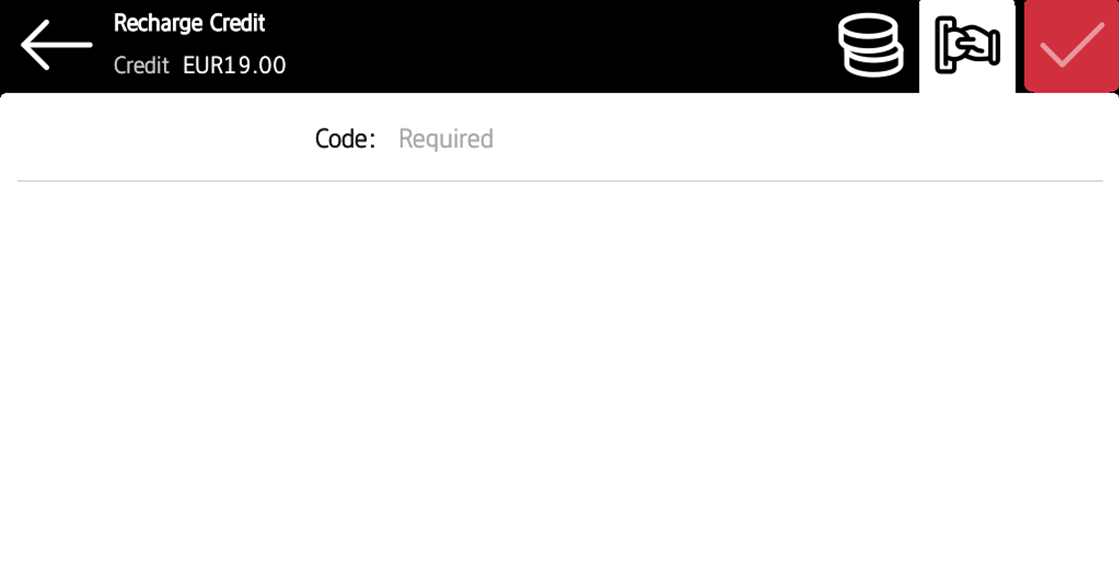The image size is (1119, 588).
Task: Click the black header bar beside the title
Action: 557,46
